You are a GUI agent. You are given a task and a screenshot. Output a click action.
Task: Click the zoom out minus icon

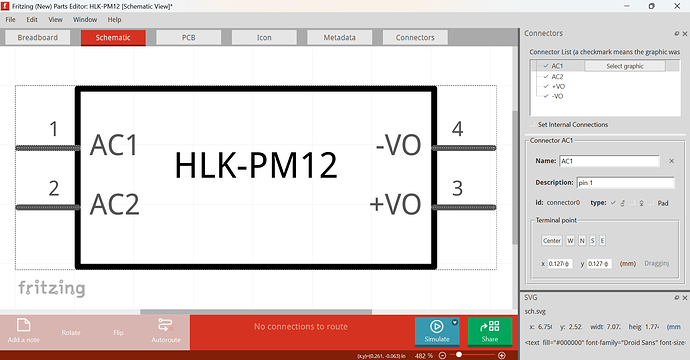(443, 355)
